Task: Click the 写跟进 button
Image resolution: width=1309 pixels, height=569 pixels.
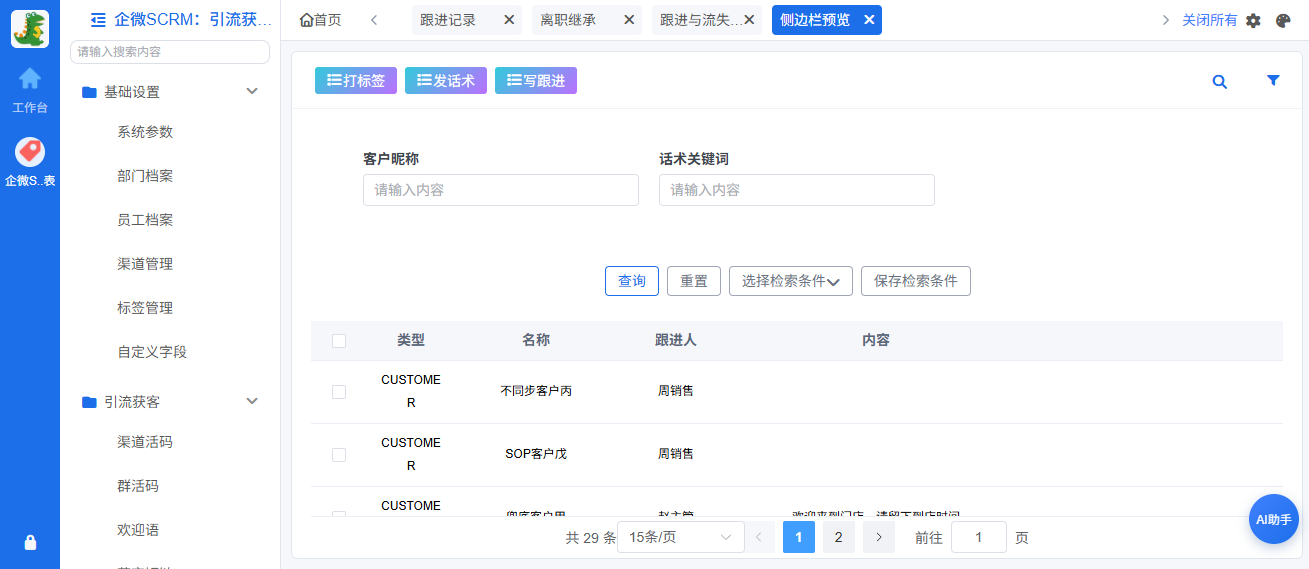Action: pyautogui.click(x=536, y=81)
